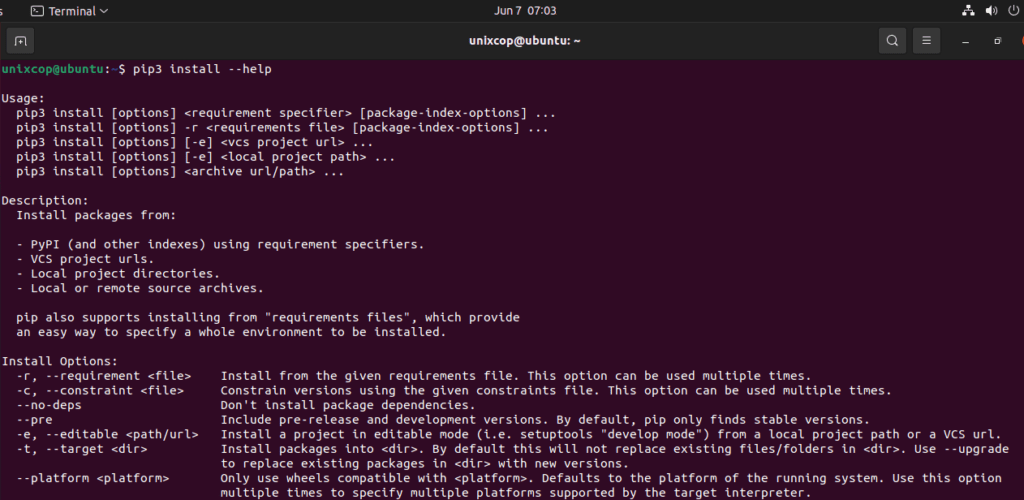Open the hamburger menu in terminal
This screenshot has width=1024, height=500.
click(926, 41)
